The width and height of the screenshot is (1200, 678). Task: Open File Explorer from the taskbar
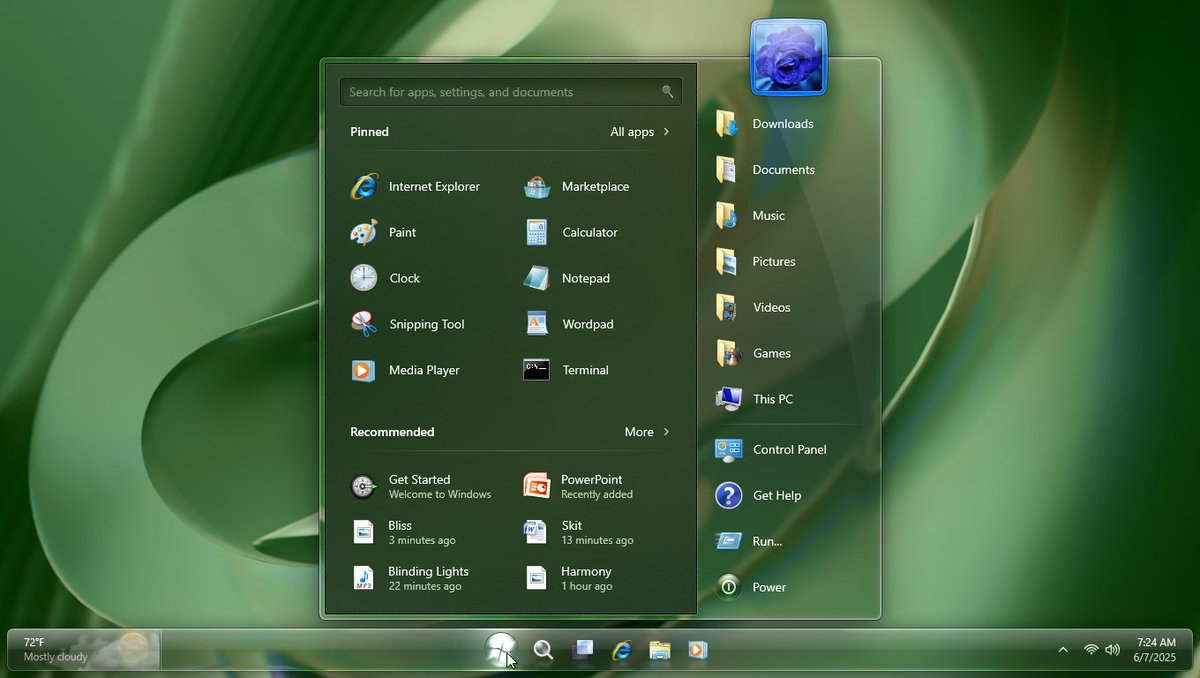pyautogui.click(x=660, y=650)
